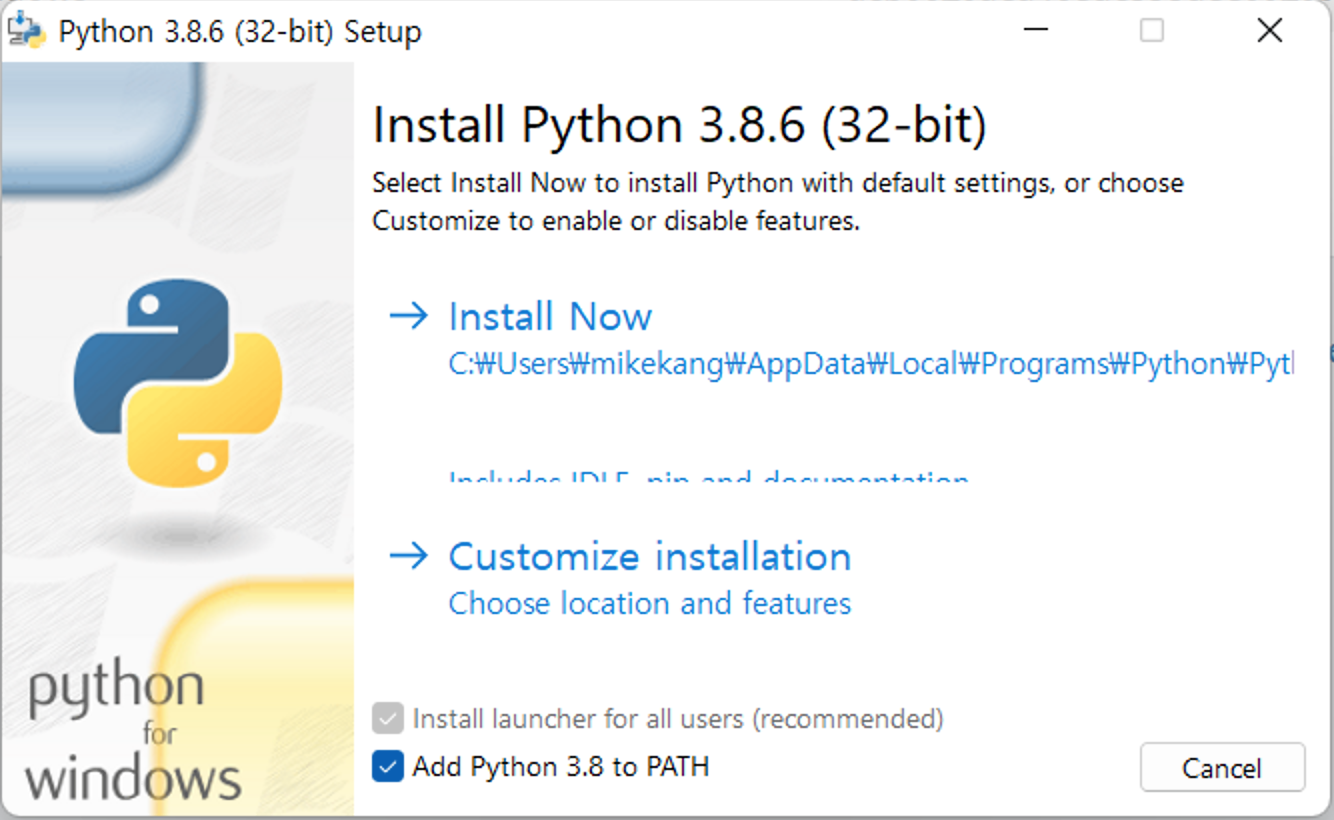
Task: Close the Python Setup window
Action: coord(1270,31)
